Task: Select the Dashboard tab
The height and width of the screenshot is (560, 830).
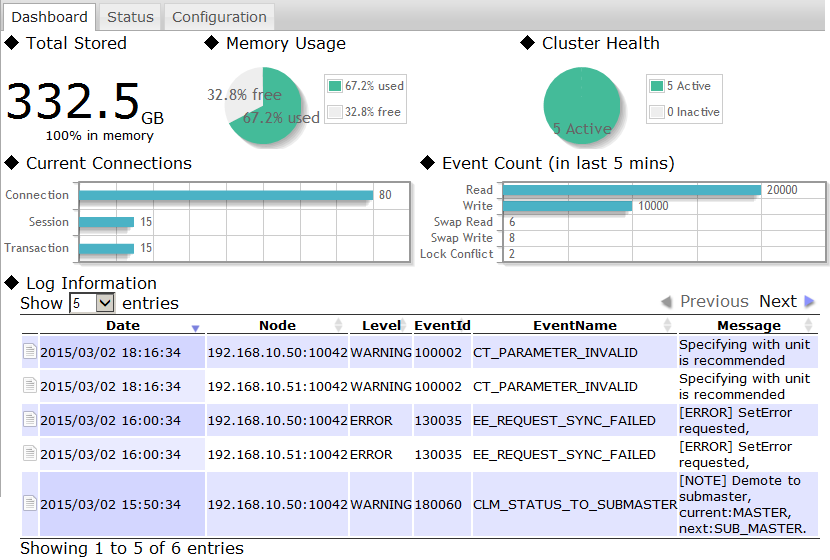Action: tap(49, 17)
